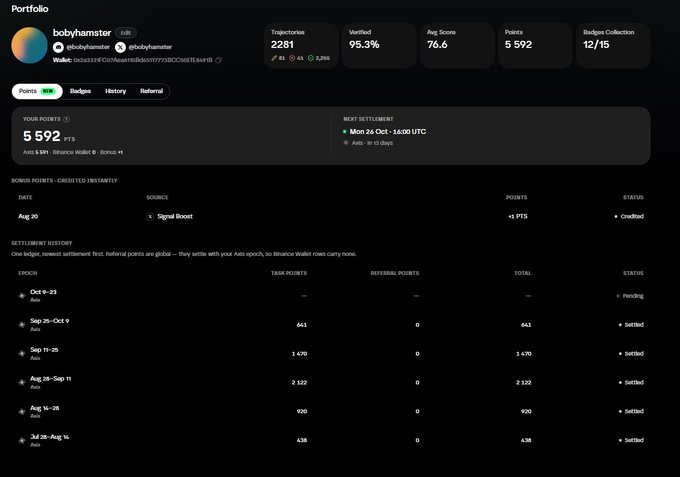Click the 2 122 task points value
This screenshot has width=680, height=477.
coord(299,382)
